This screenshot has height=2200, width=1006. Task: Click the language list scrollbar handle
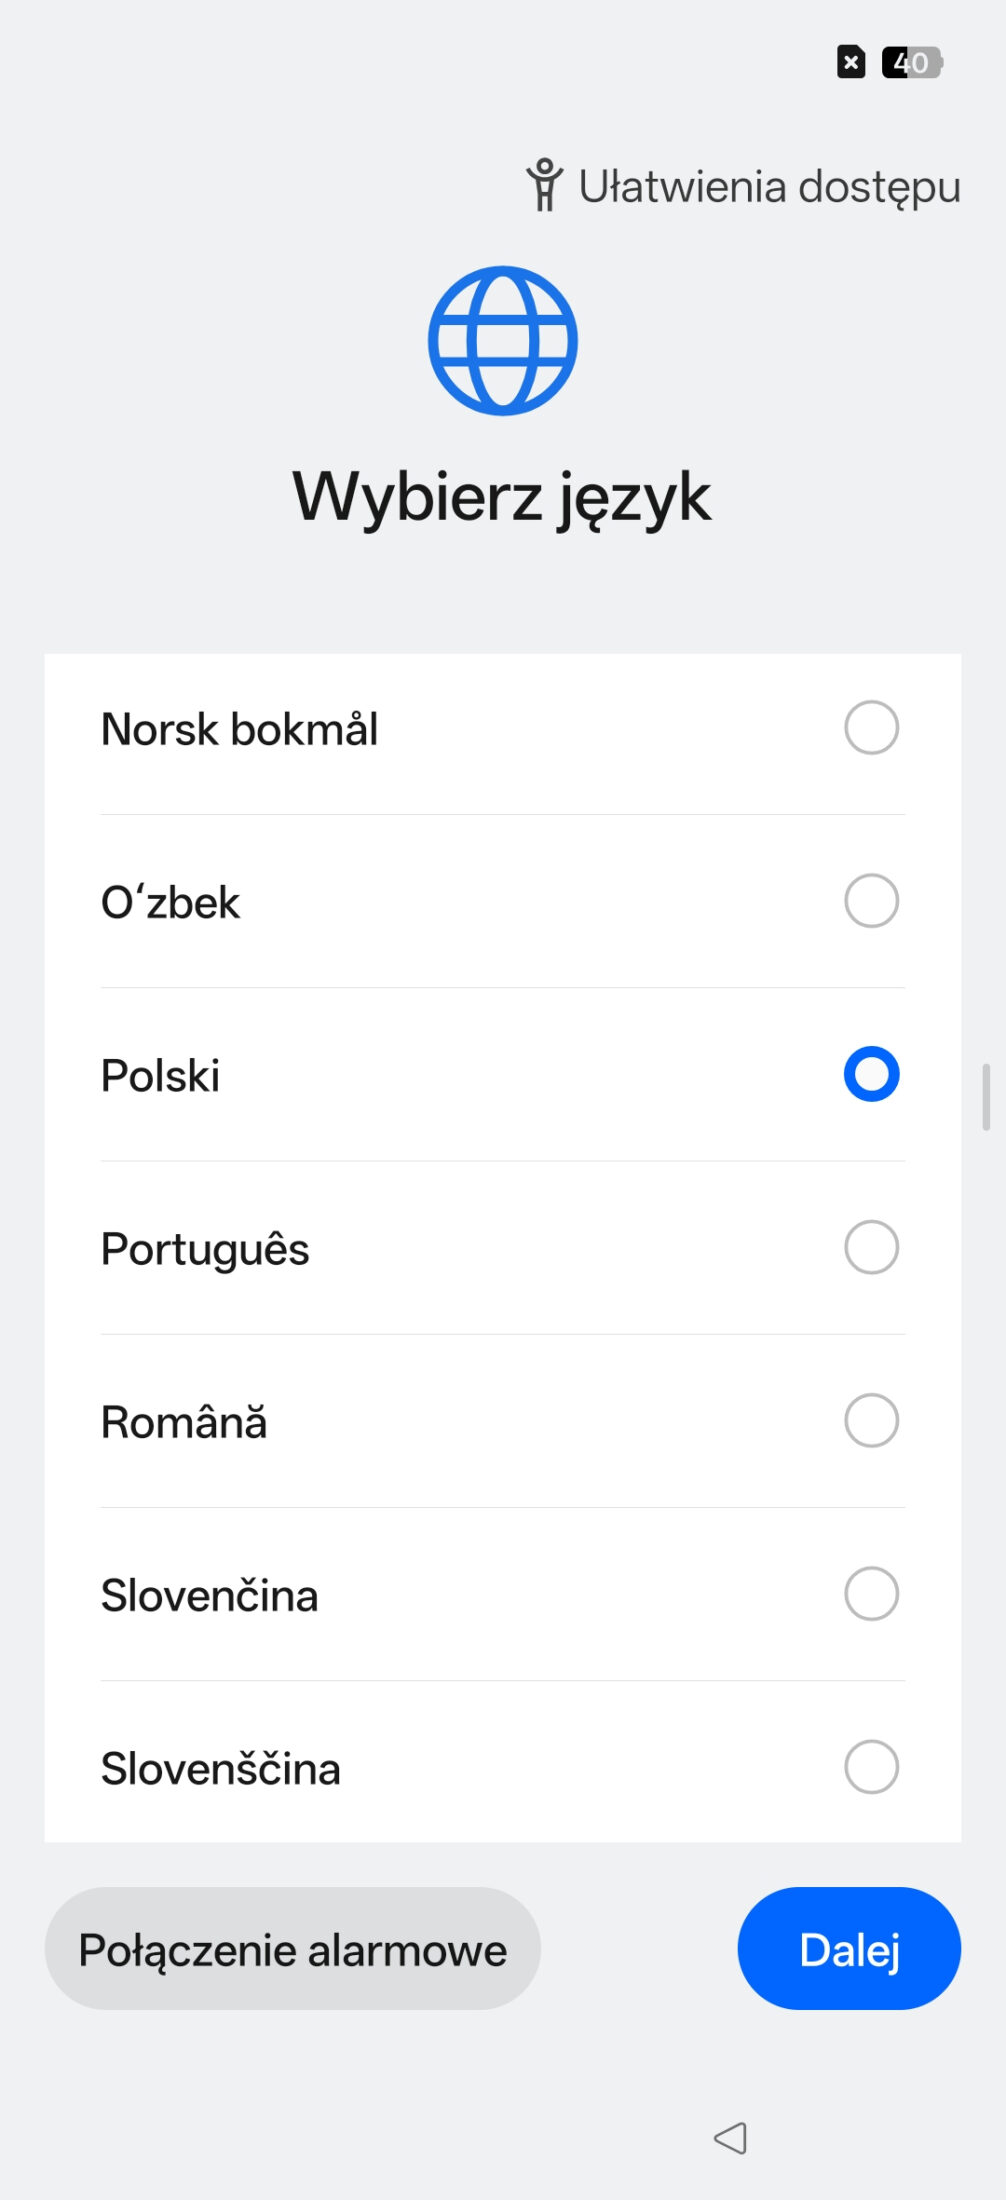click(x=986, y=1097)
